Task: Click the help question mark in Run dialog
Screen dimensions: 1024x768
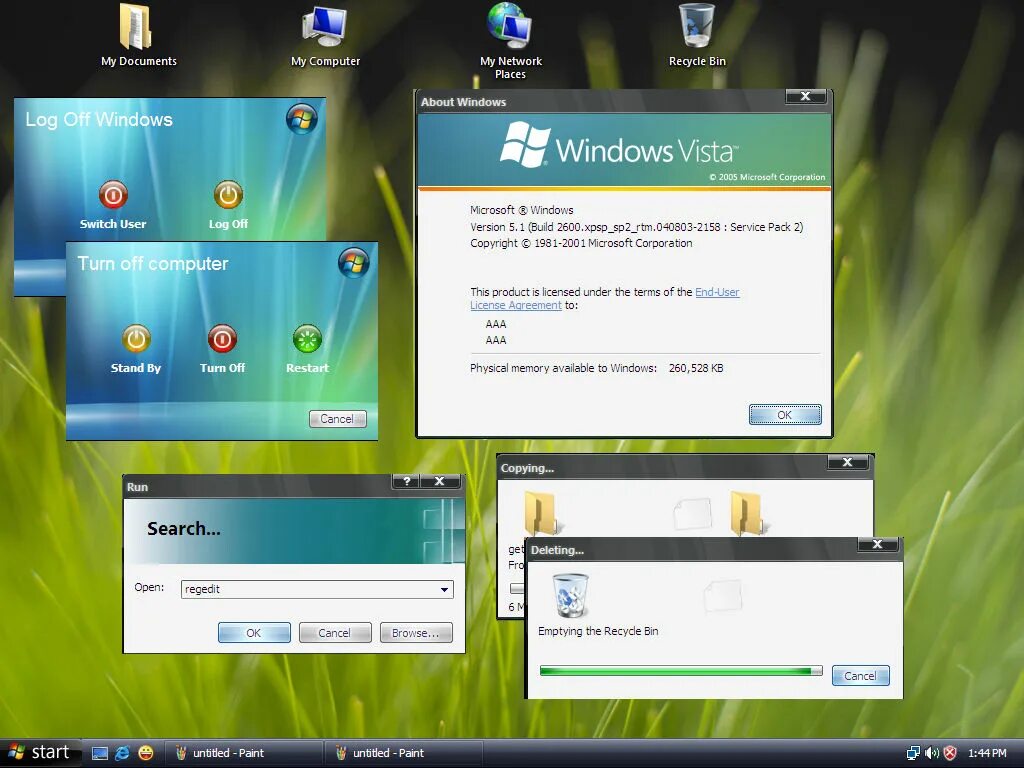Action: point(406,481)
